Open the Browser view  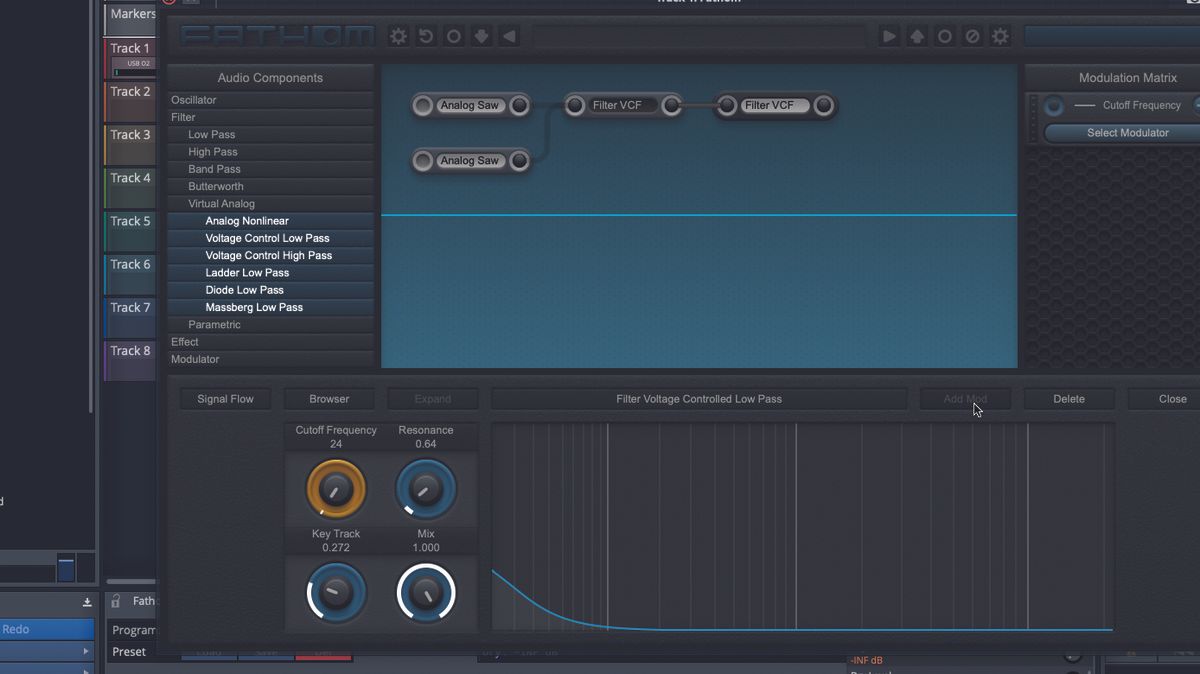tap(329, 399)
